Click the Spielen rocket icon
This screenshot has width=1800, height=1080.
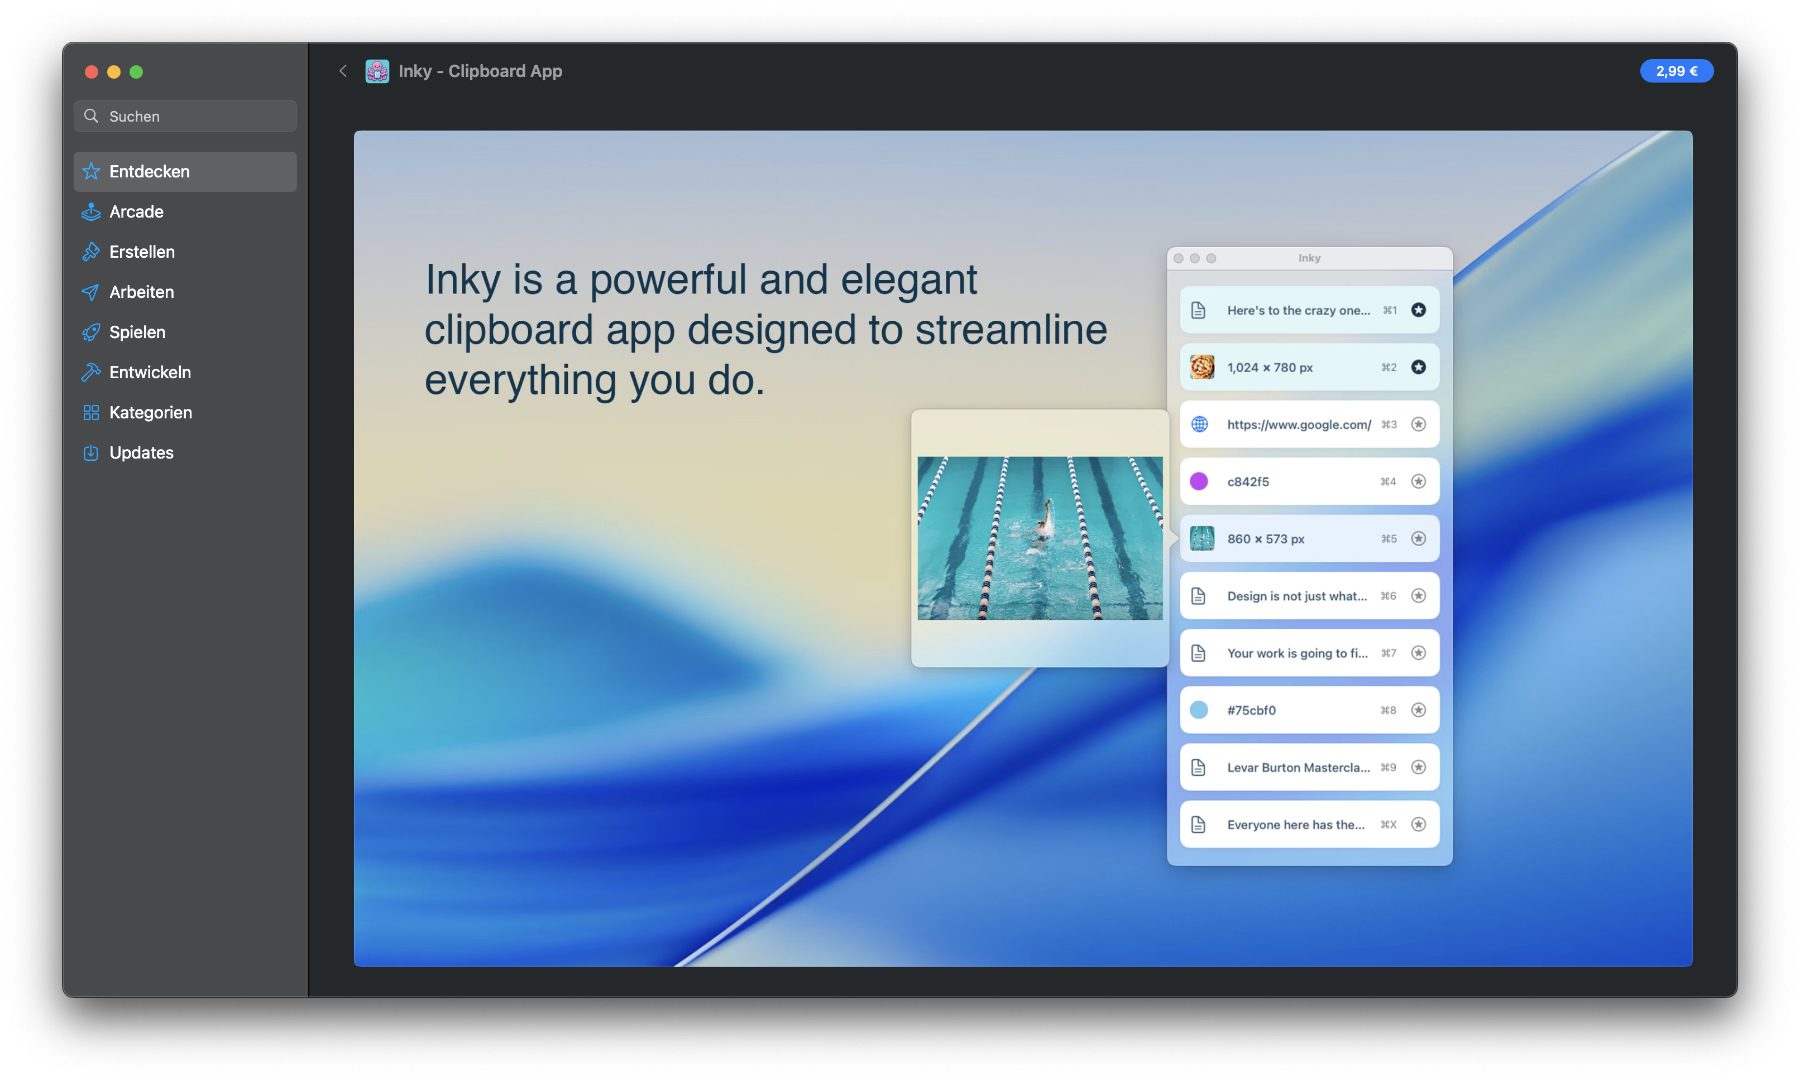[x=91, y=332]
